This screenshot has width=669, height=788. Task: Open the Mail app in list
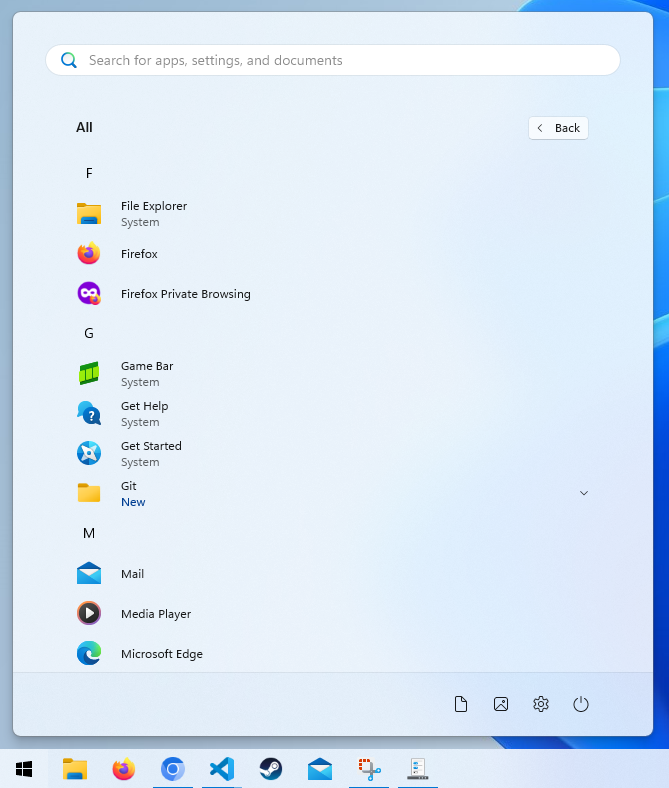click(332, 573)
